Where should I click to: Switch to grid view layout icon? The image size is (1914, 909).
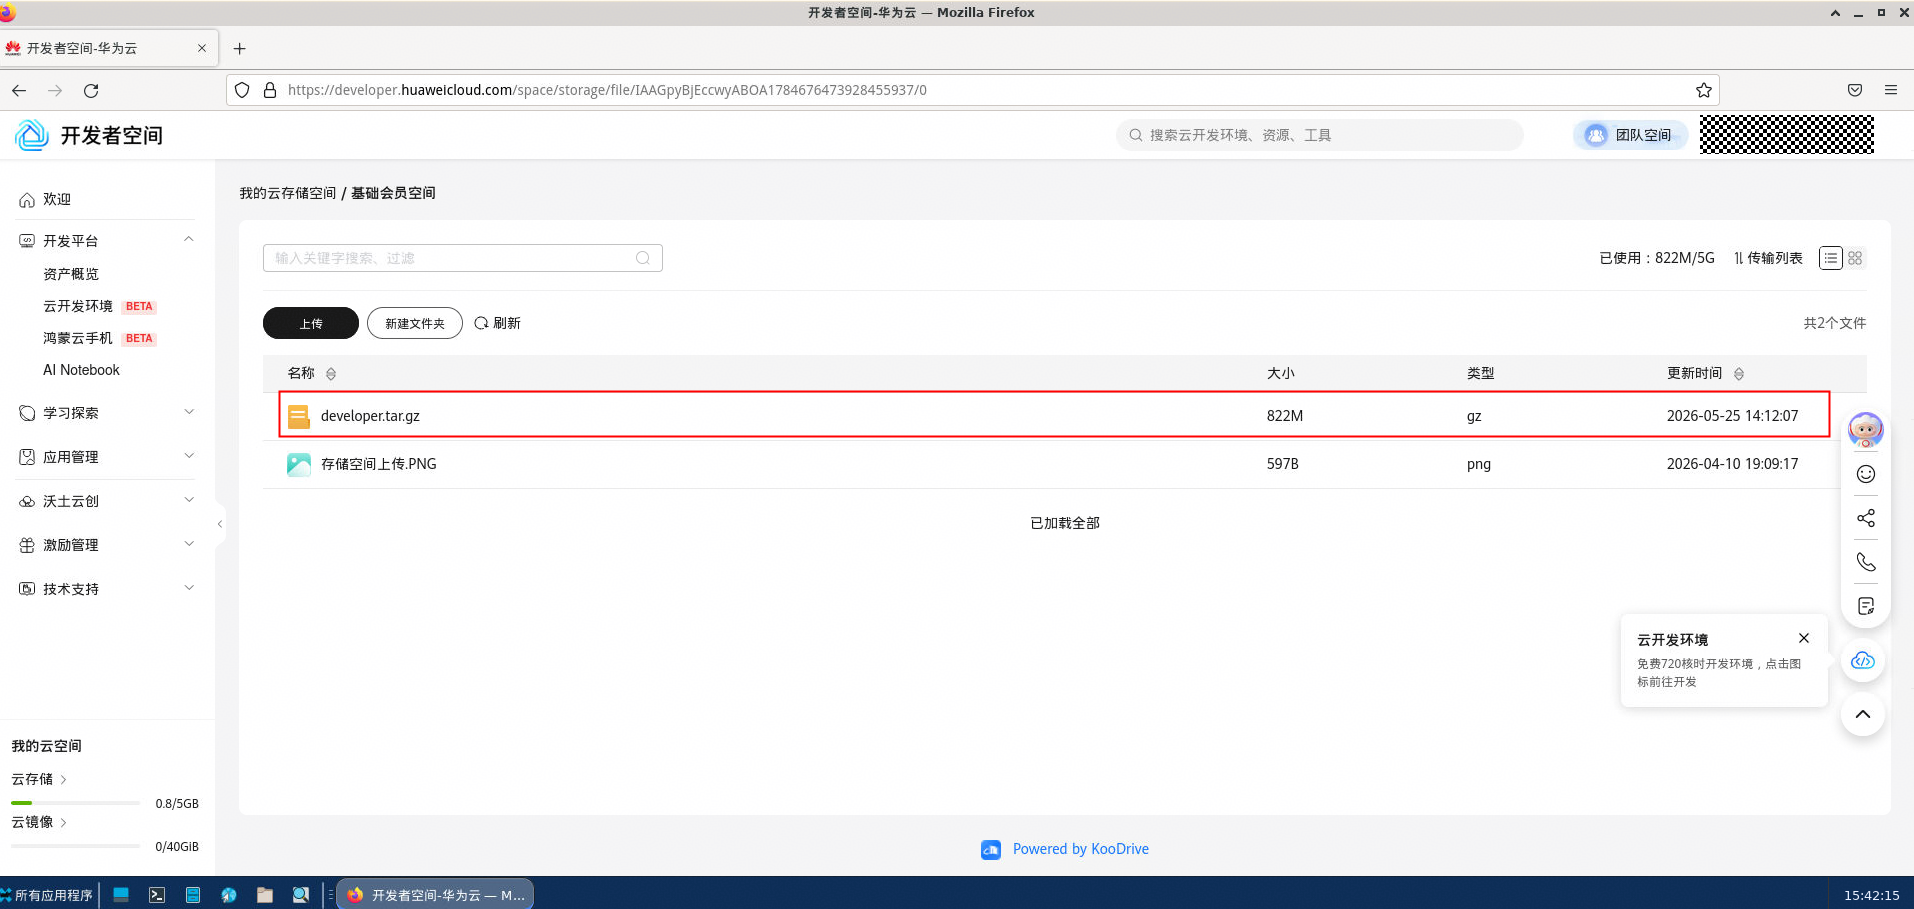(x=1855, y=258)
